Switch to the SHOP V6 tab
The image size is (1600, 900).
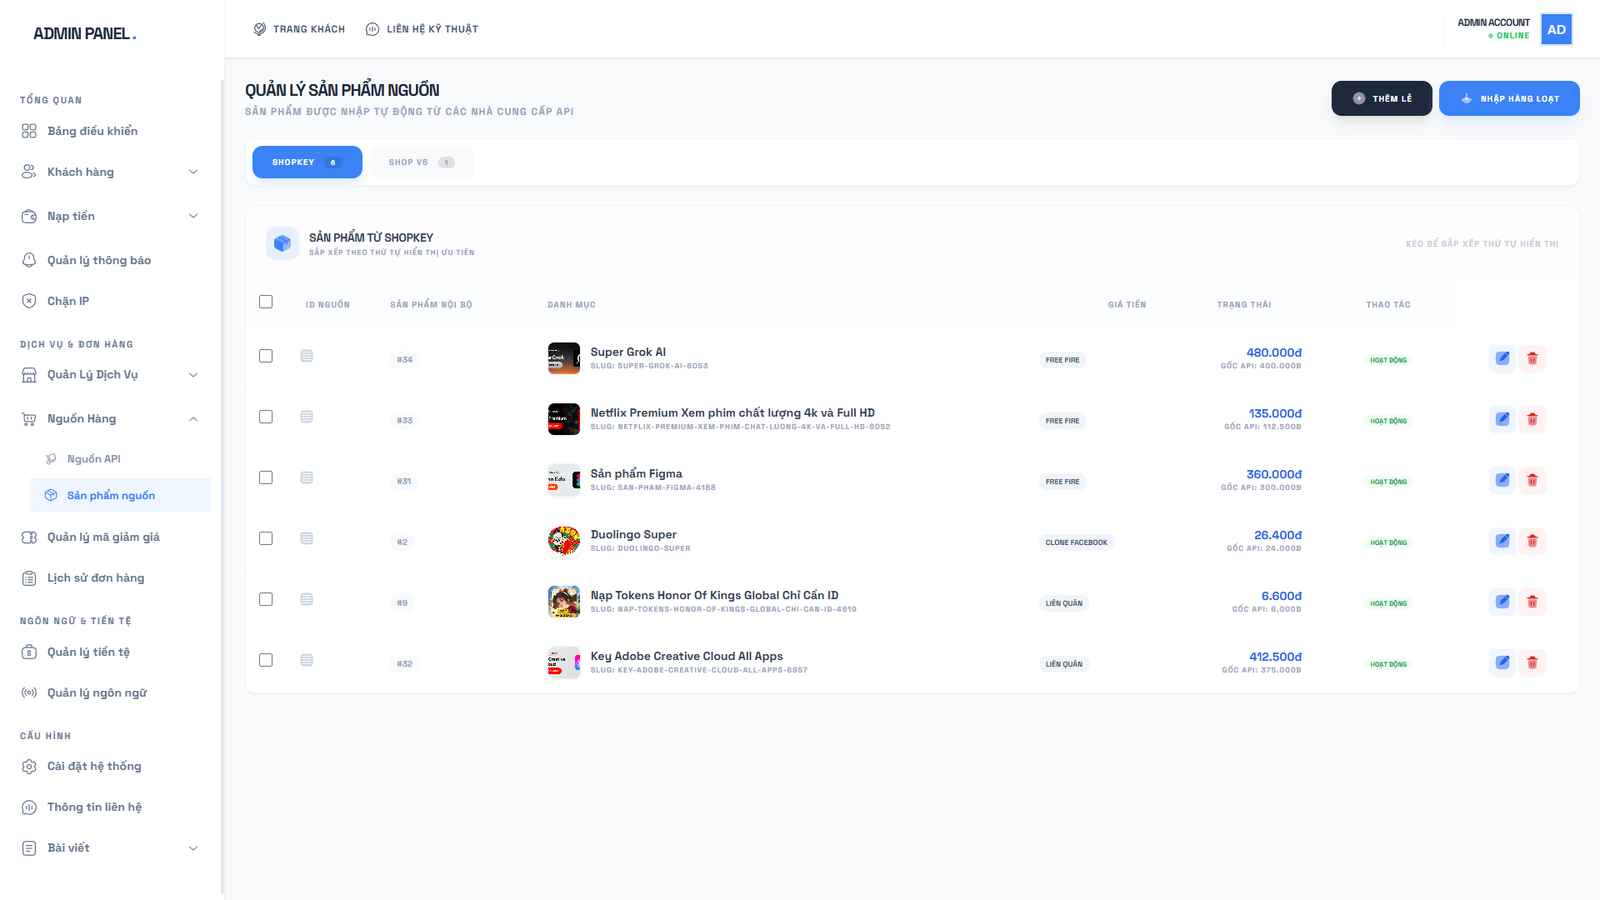click(421, 162)
